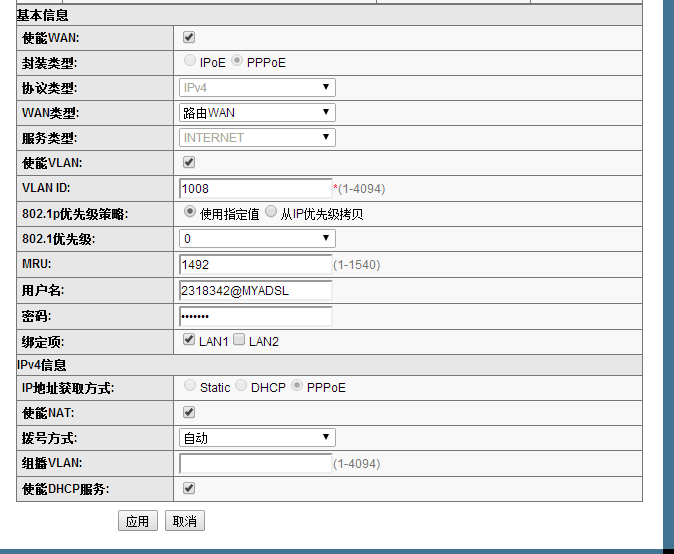674x554 pixels.
Task: Open the 802.1优先级 dropdown
Action: (x=257, y=239)
